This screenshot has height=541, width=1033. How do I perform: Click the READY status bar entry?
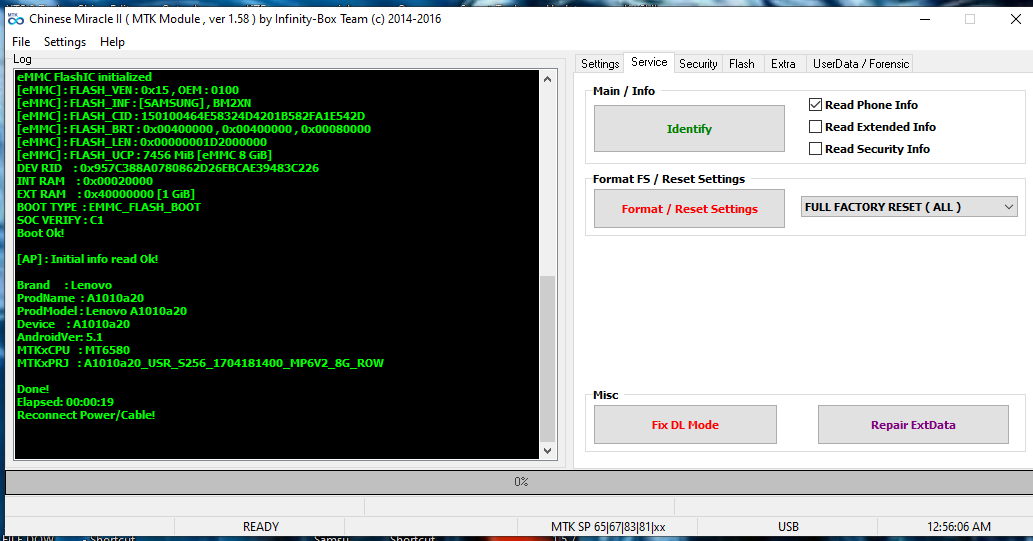261,527
